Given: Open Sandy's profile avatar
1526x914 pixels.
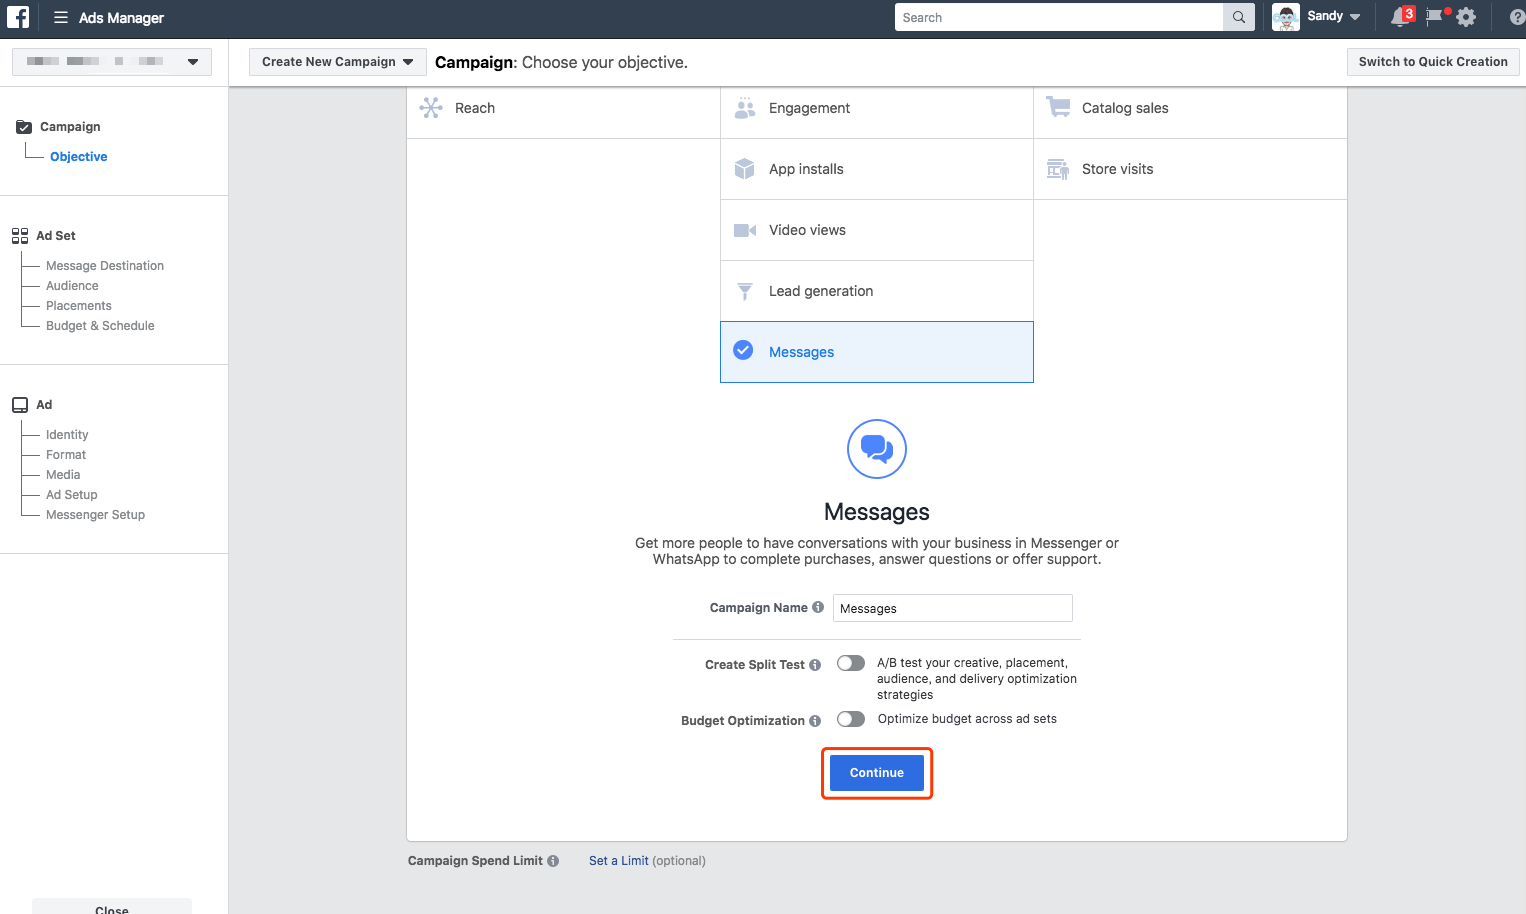Looking at the screenshot, I should coord(1286,17).
